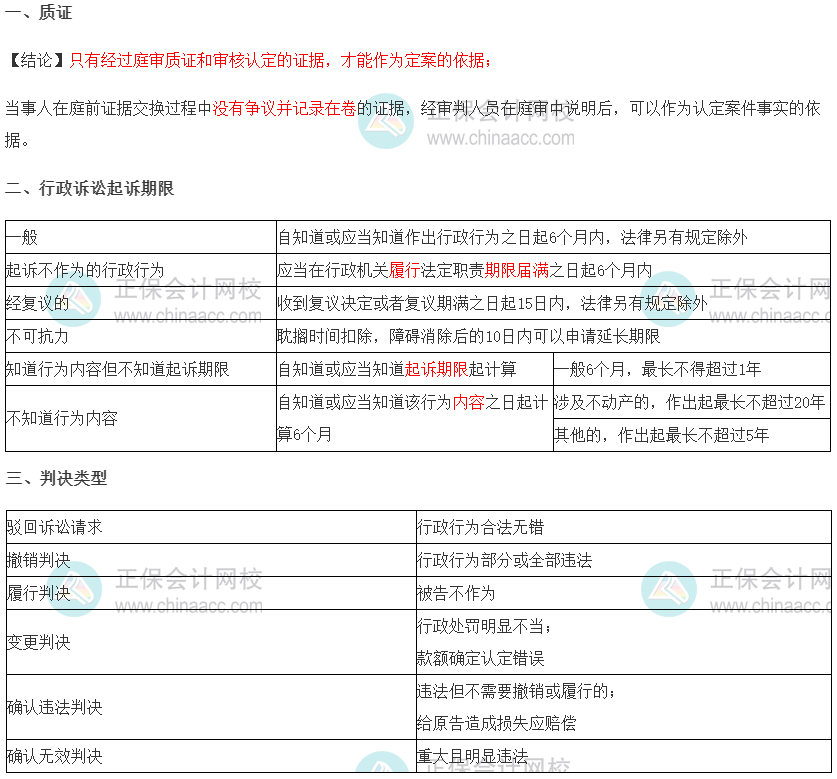The height and width of the screenshot is (779, 837).
Task: Click the "一般6个月，最长不得超过1年" cell
Action: 657,369
